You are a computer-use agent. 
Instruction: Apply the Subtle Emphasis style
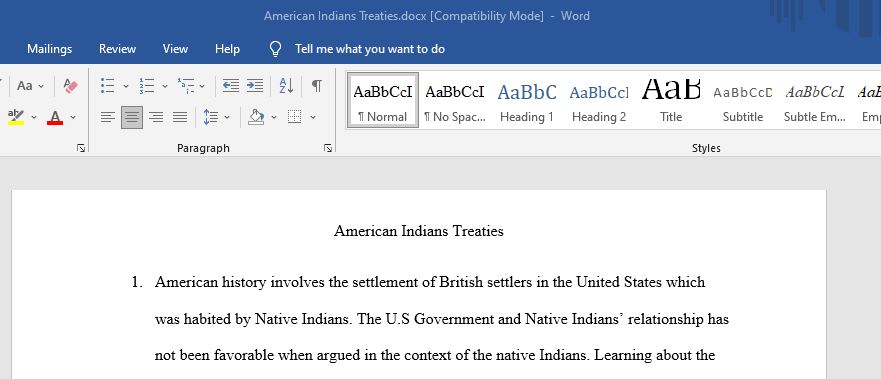815,100
